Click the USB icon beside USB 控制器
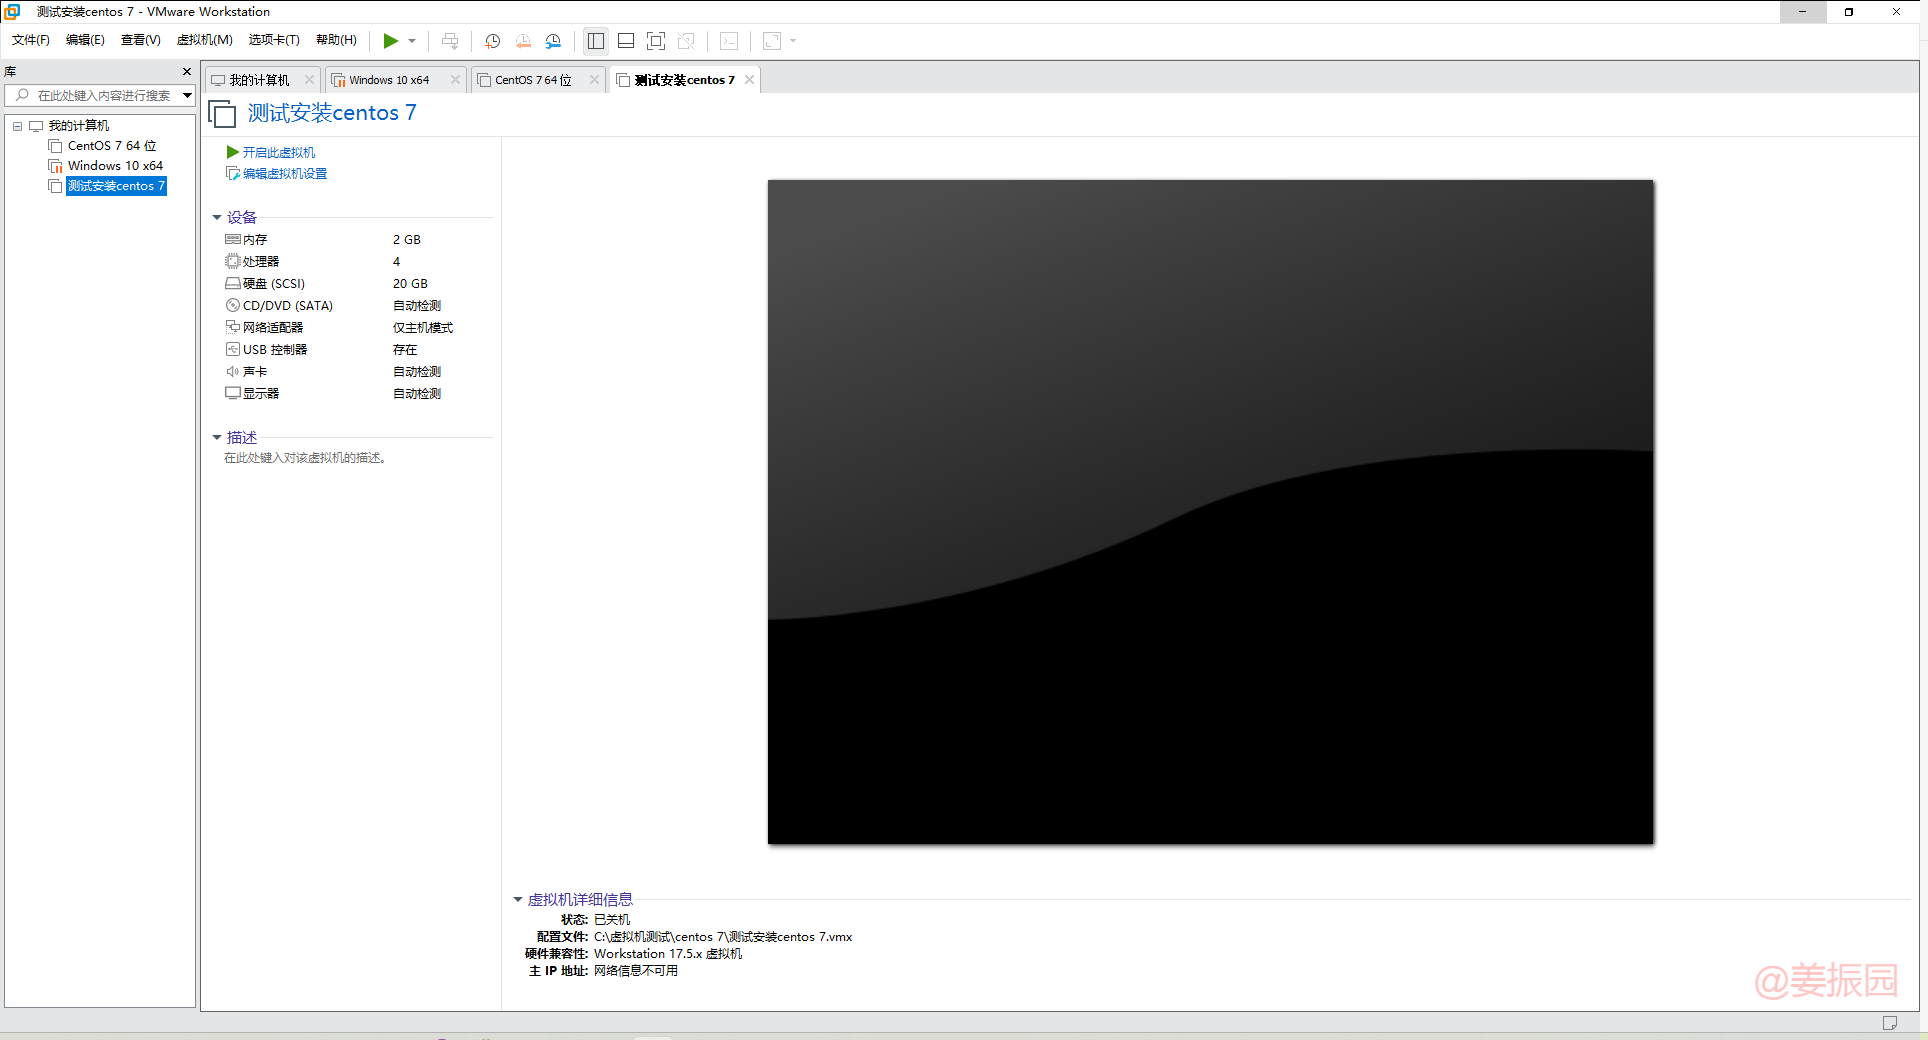1928x1040 pixels. tap(233, 349)
